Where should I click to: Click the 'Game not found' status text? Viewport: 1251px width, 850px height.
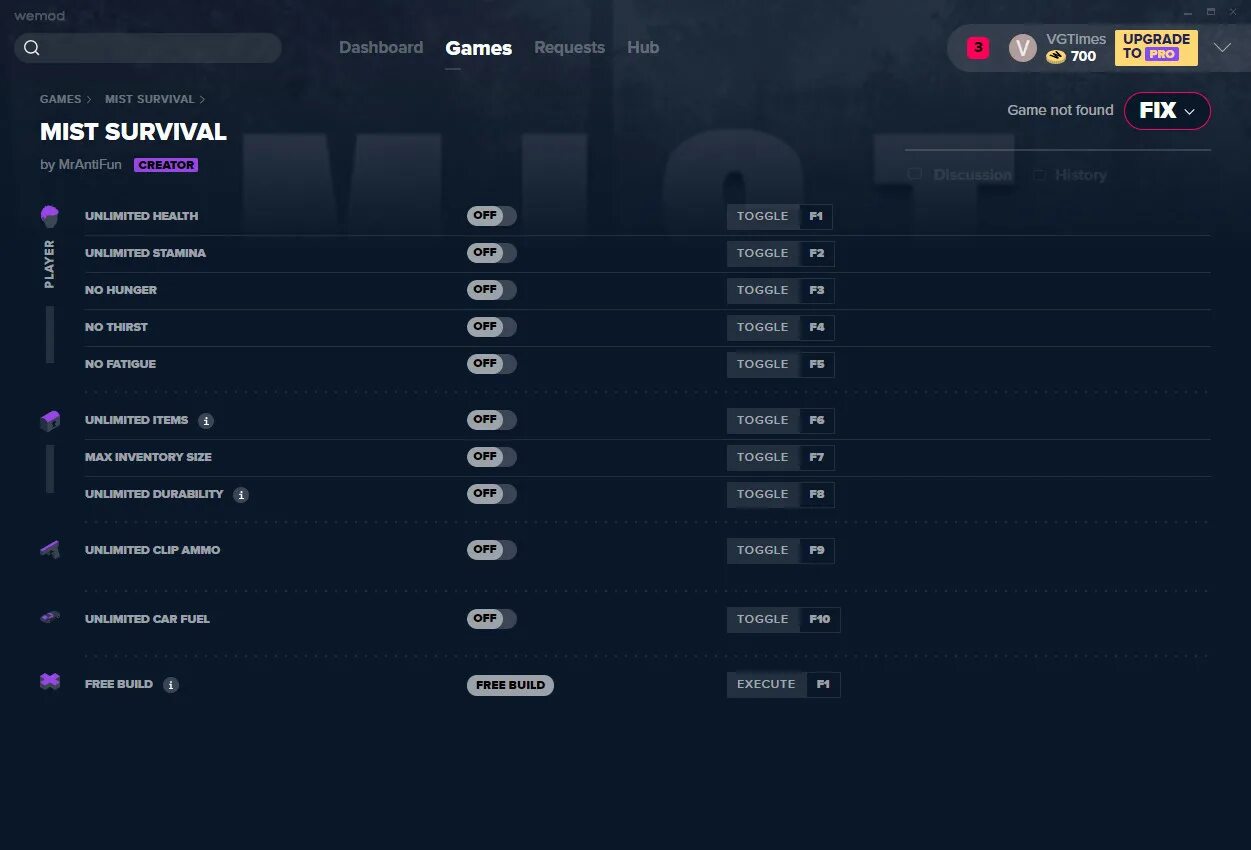(1060, 111)
